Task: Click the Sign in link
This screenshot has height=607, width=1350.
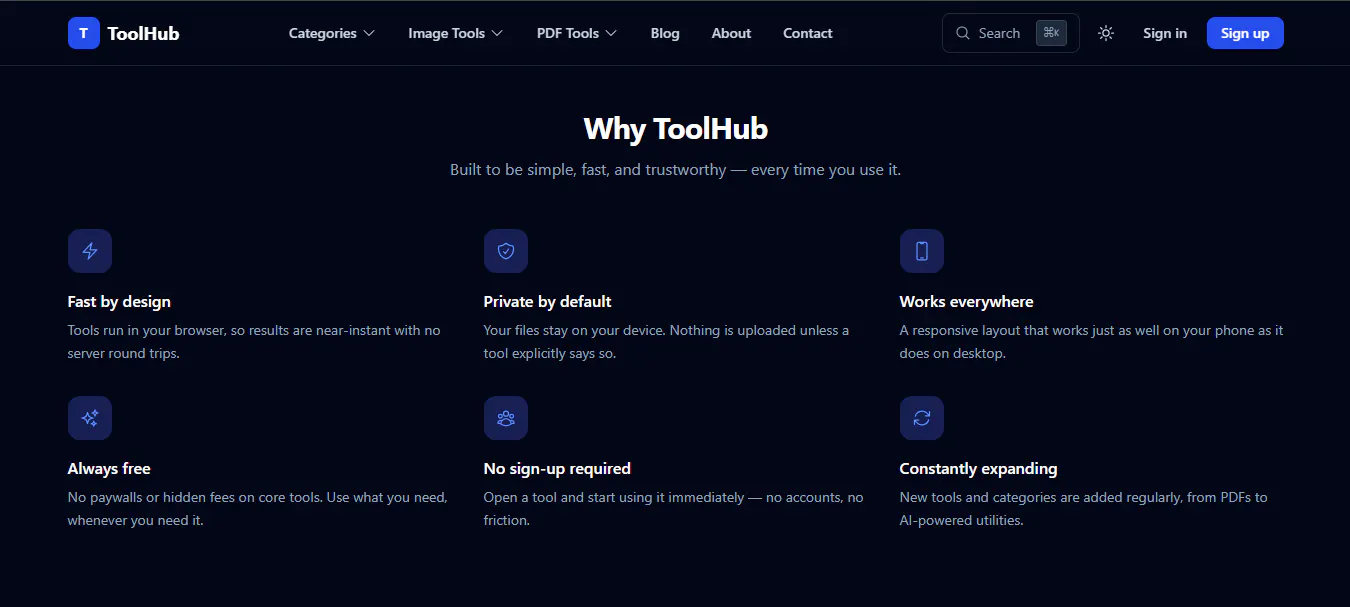Action: pos(1165,33)
